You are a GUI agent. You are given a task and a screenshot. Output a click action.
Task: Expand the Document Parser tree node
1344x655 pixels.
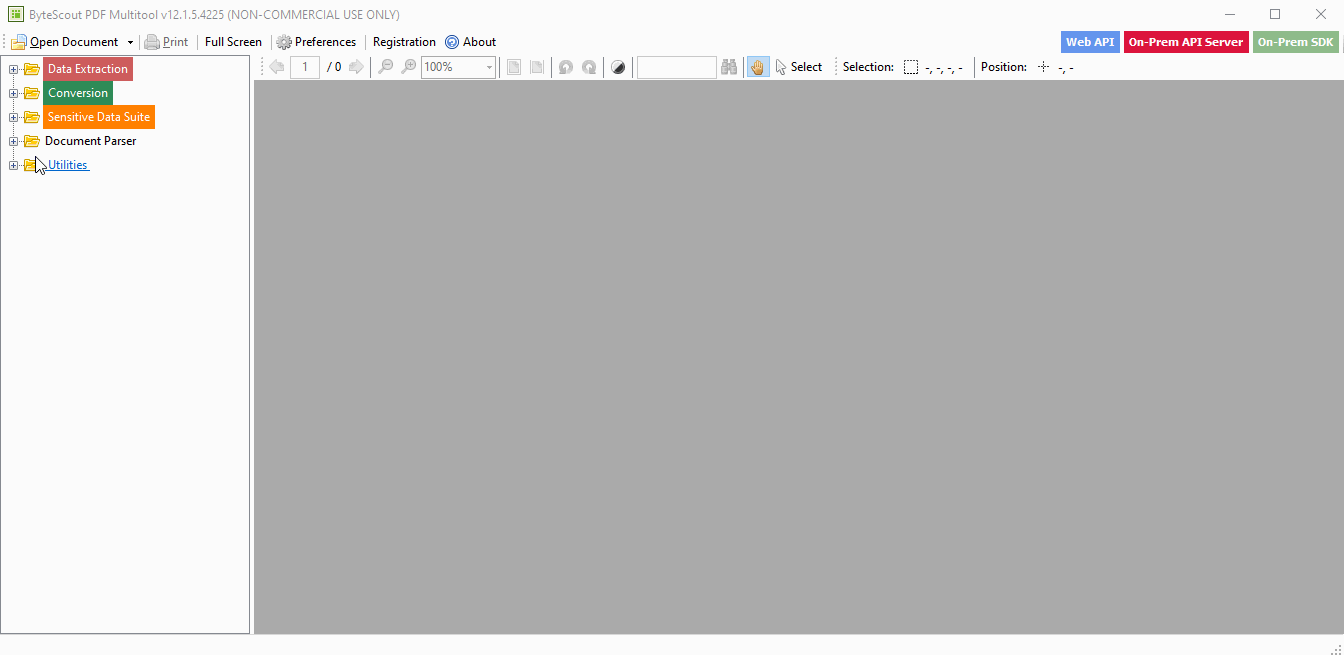(13, 141)
